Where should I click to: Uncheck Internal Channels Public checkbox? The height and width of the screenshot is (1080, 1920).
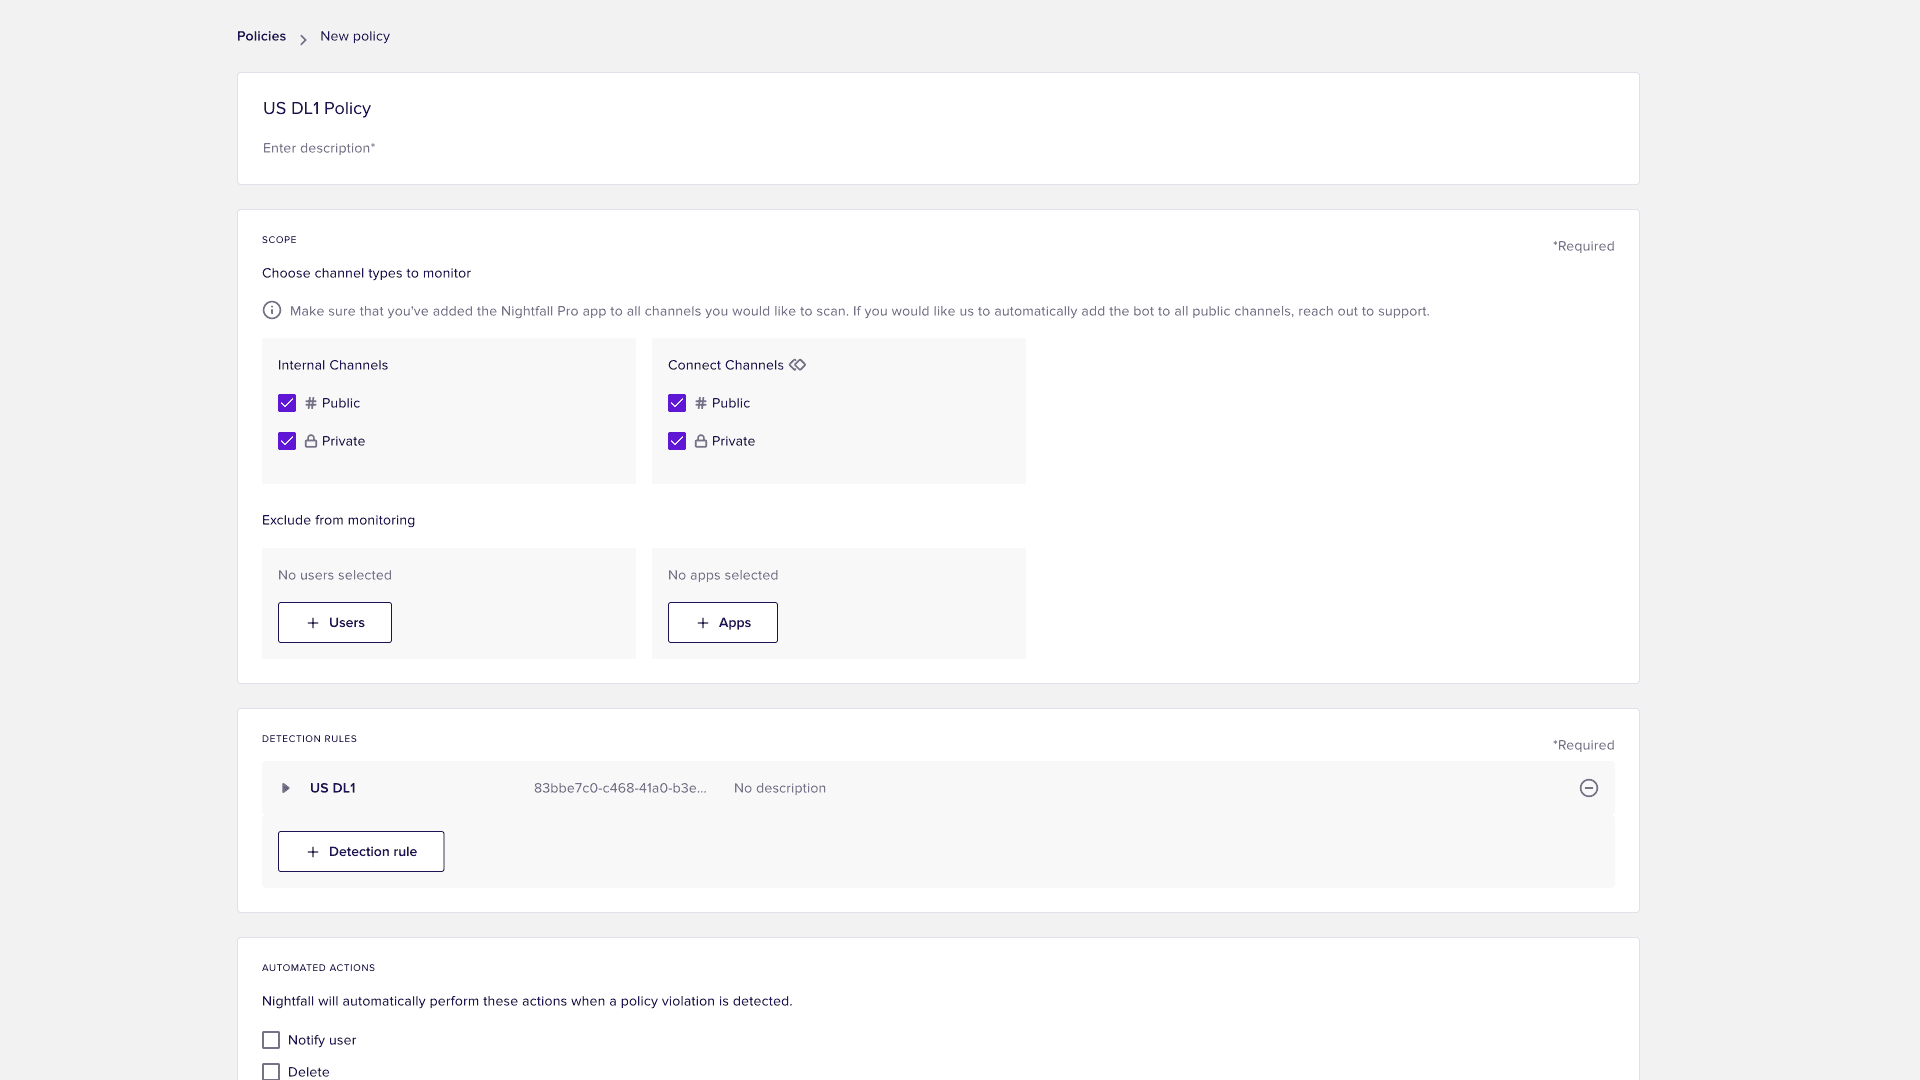pyautogui.click(x=287, y=403)
